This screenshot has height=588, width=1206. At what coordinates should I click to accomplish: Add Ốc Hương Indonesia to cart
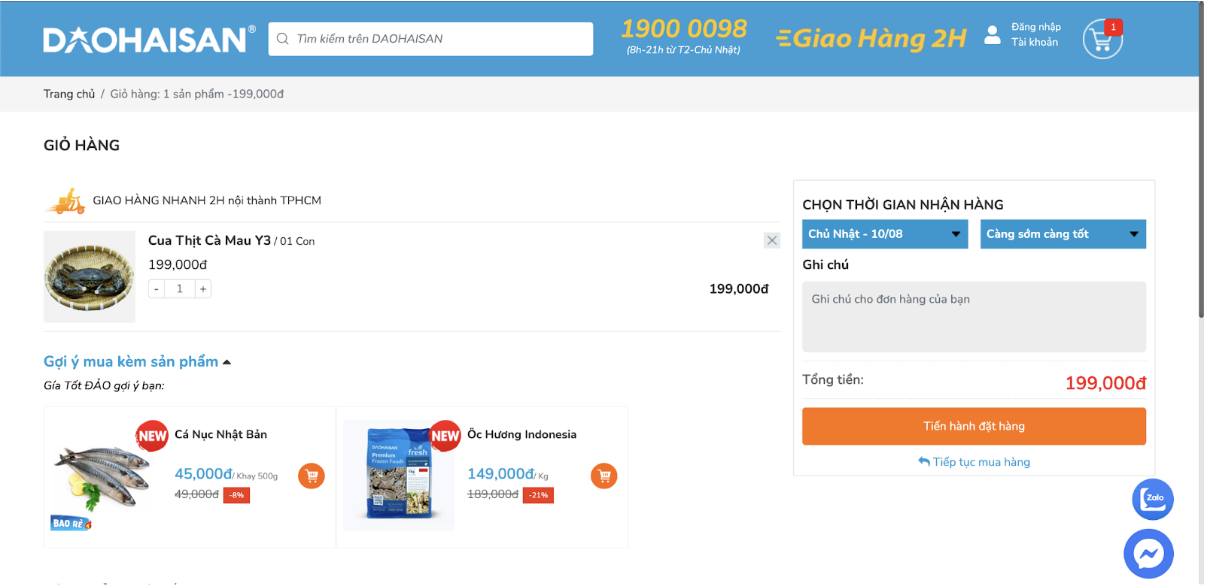pyautogui.click(x=604, y=476)
